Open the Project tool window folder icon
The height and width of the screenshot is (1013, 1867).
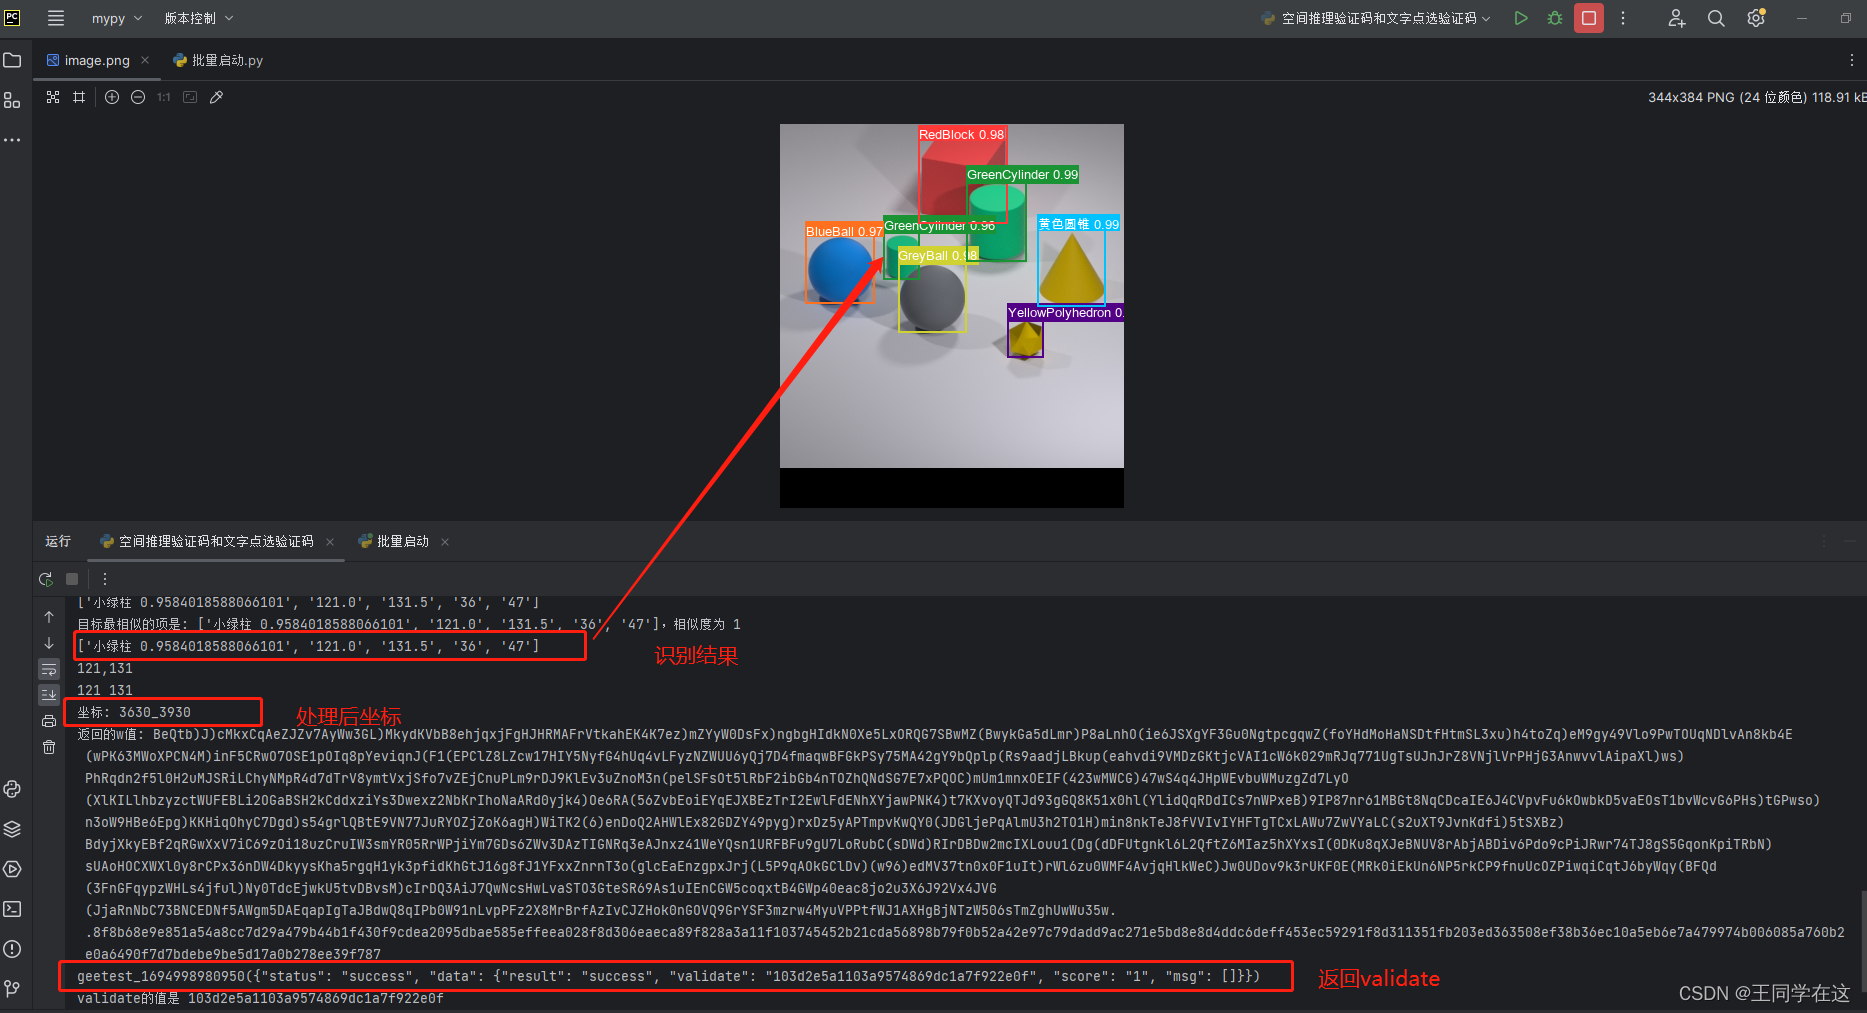click(12, 60)
